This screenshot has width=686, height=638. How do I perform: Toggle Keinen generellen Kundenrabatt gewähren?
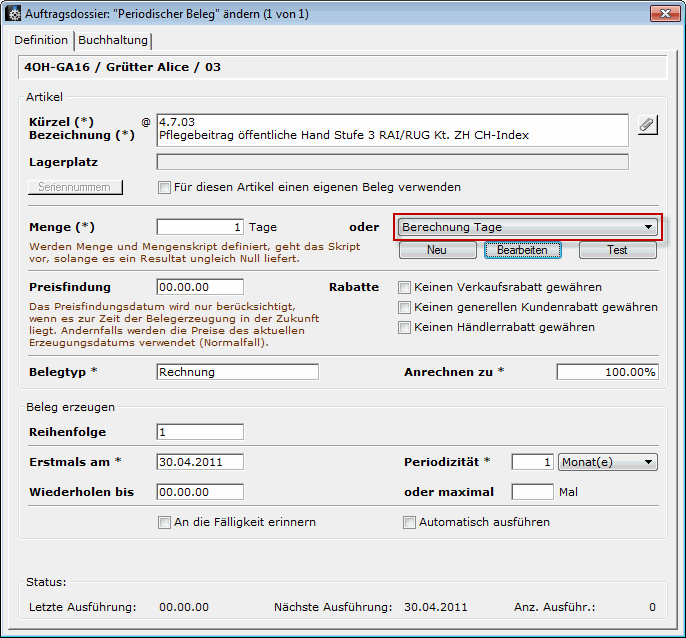(x=405, y=307)
